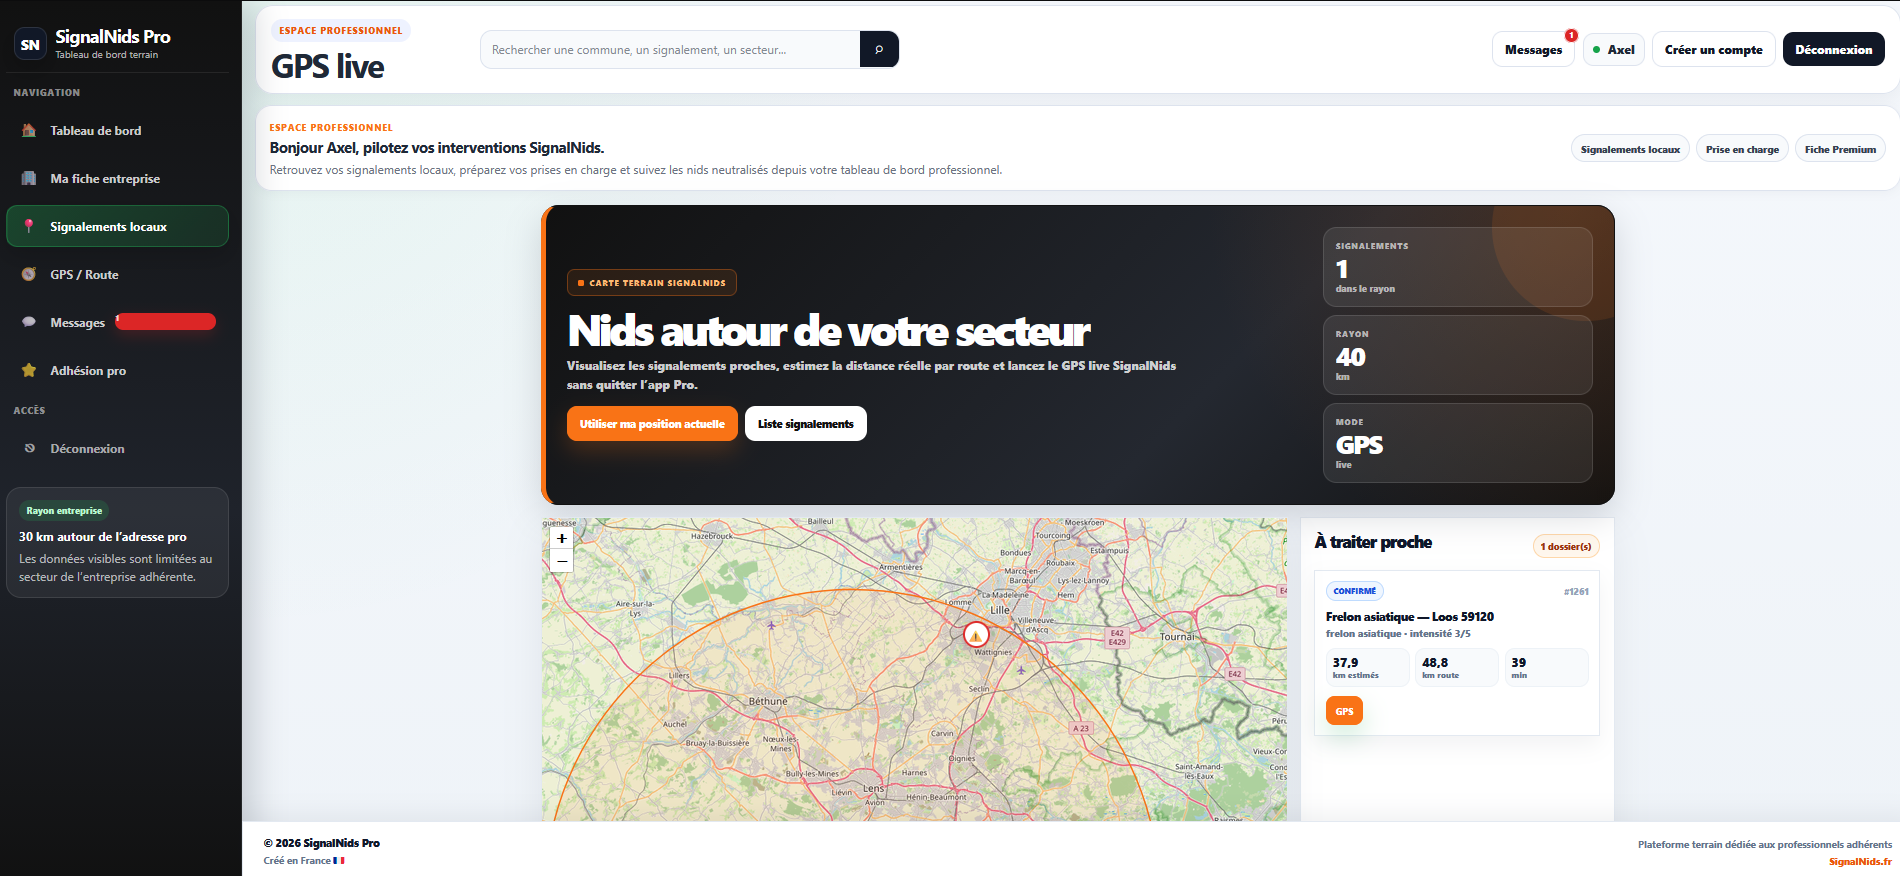Open Adhésion pro in sidebar
This screenshot has width=1900, height=876.
(117, 370)
